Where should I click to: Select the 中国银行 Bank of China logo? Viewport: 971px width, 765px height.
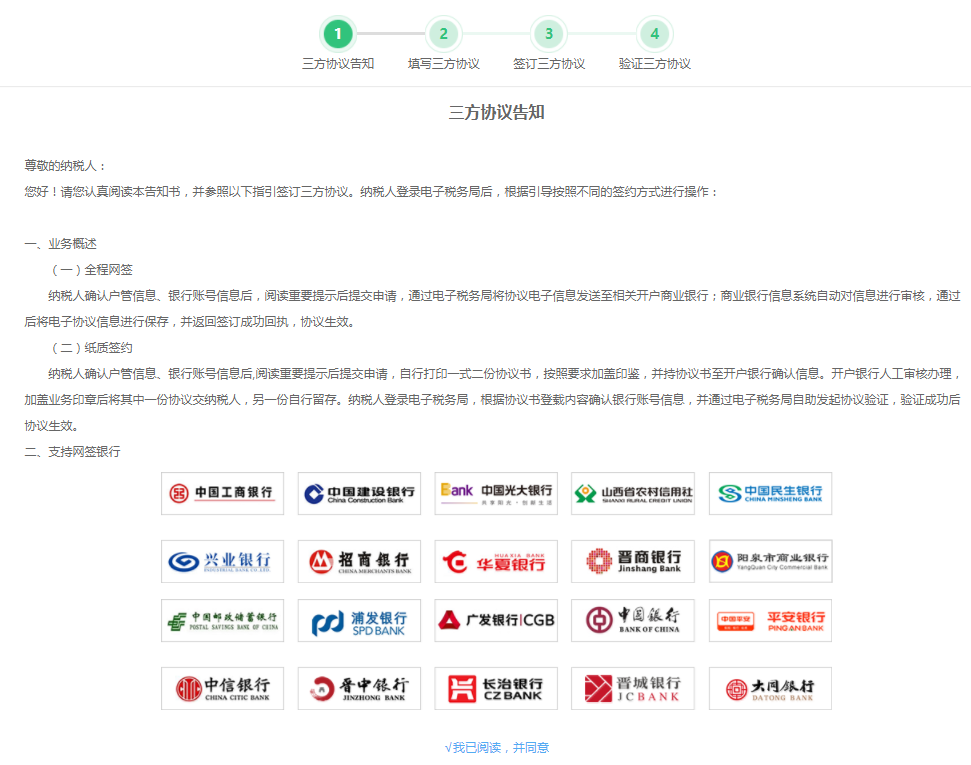point(633,620)
